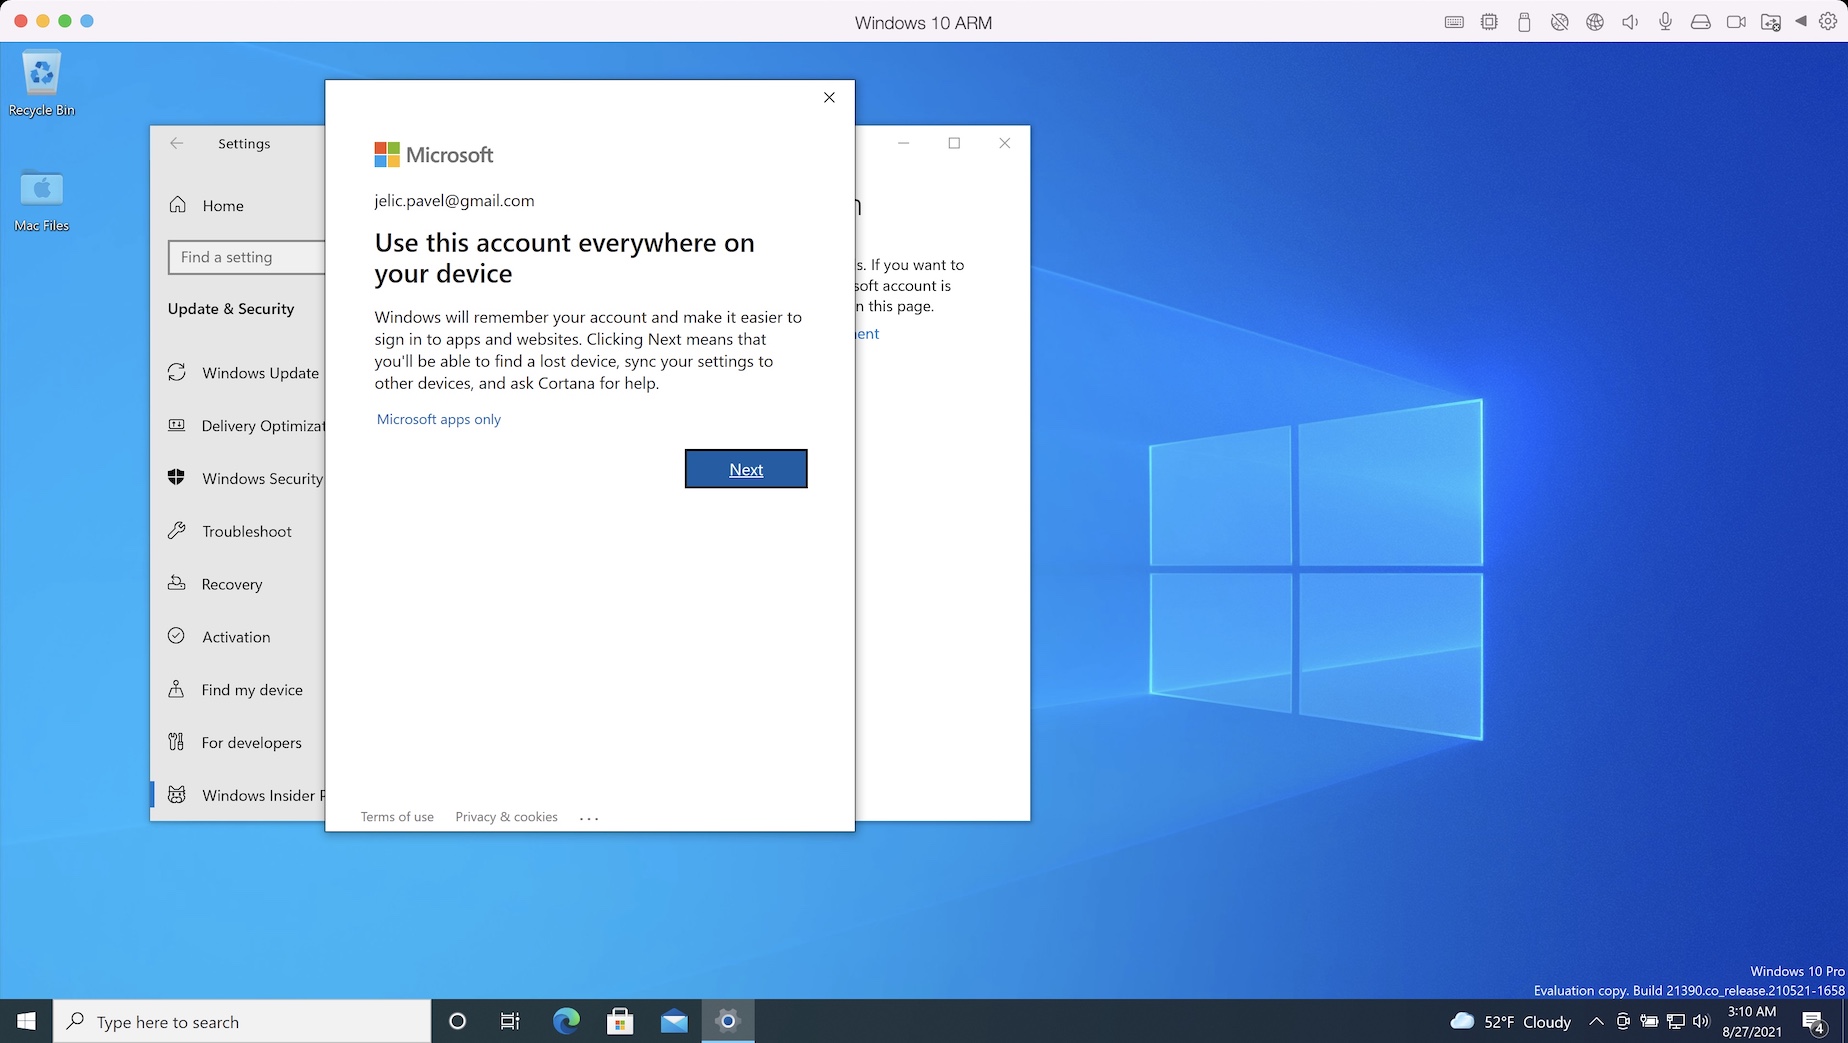Viewport: 1848px width, 1043px height.
Task: Open Task View from the taskbar
Action: [x=510, y=1021]
